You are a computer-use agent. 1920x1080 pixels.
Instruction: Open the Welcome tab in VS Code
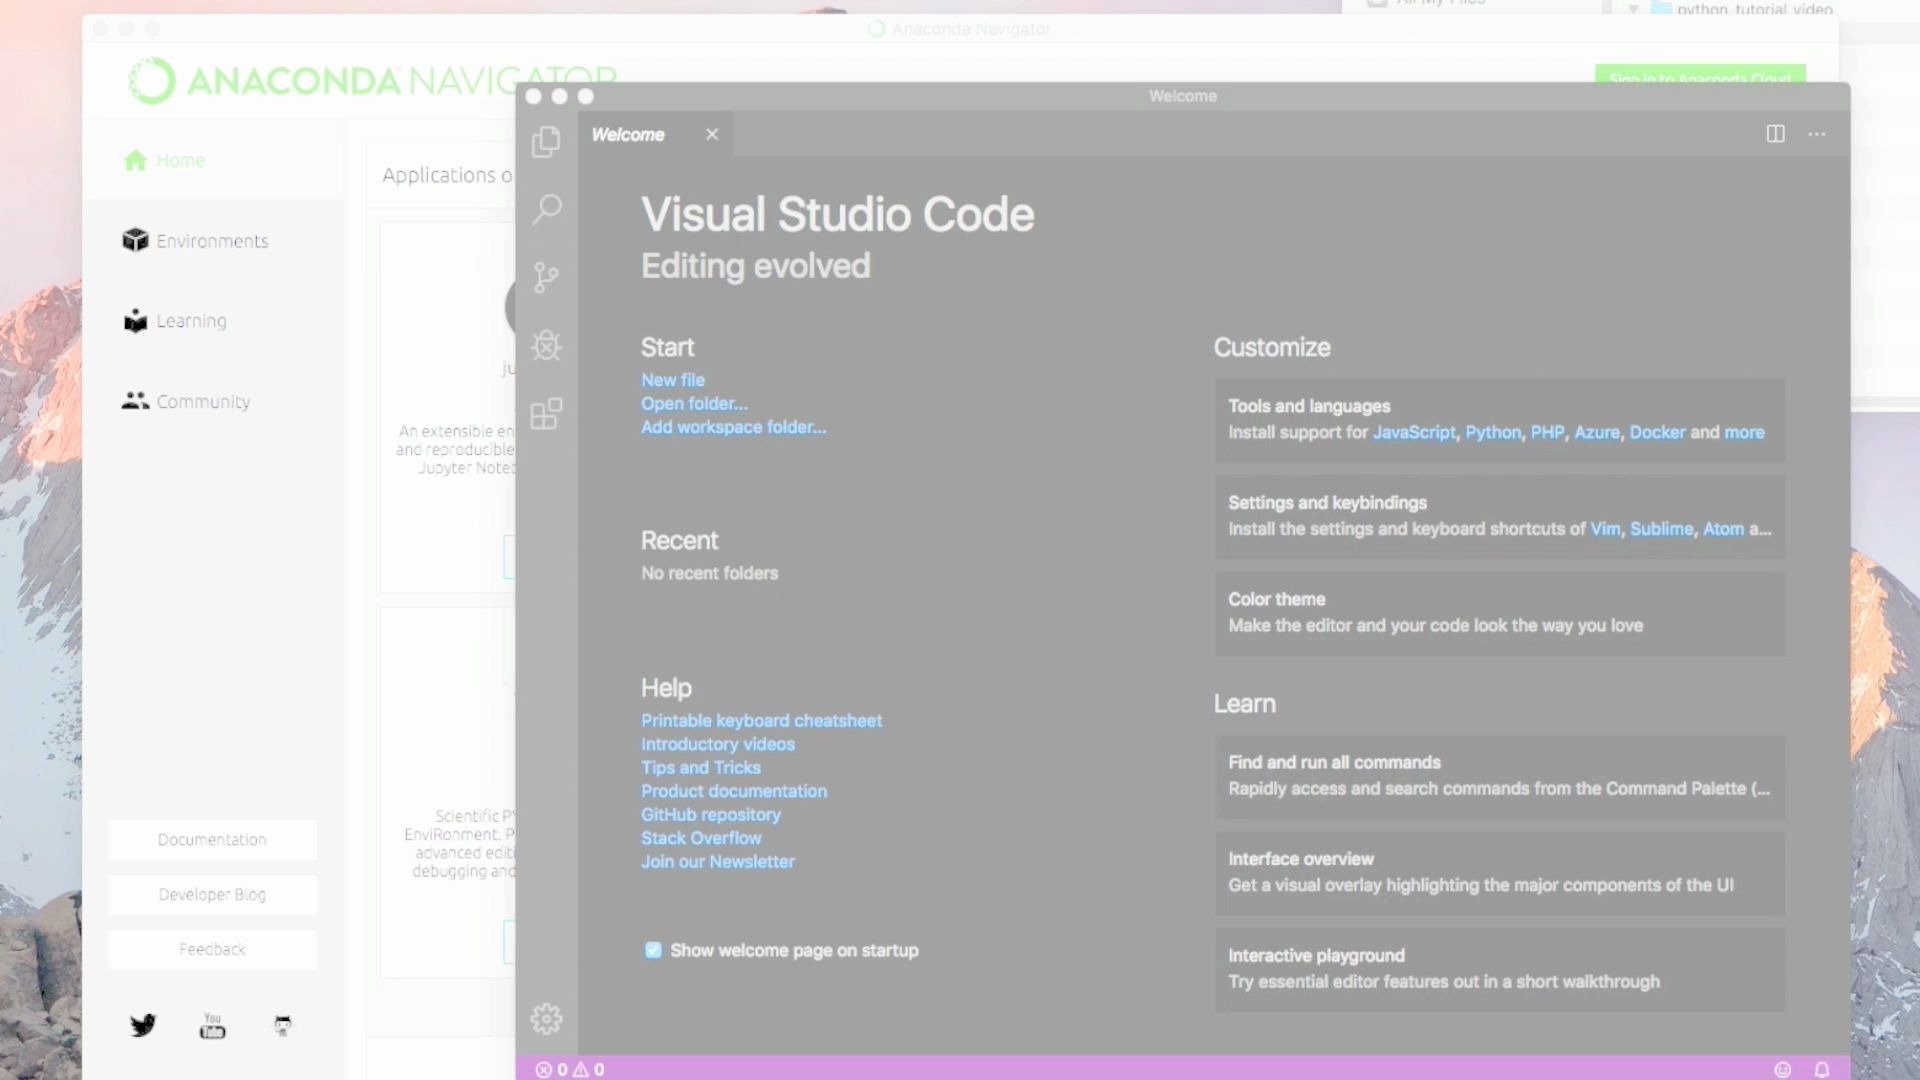(x=629, y=133)
